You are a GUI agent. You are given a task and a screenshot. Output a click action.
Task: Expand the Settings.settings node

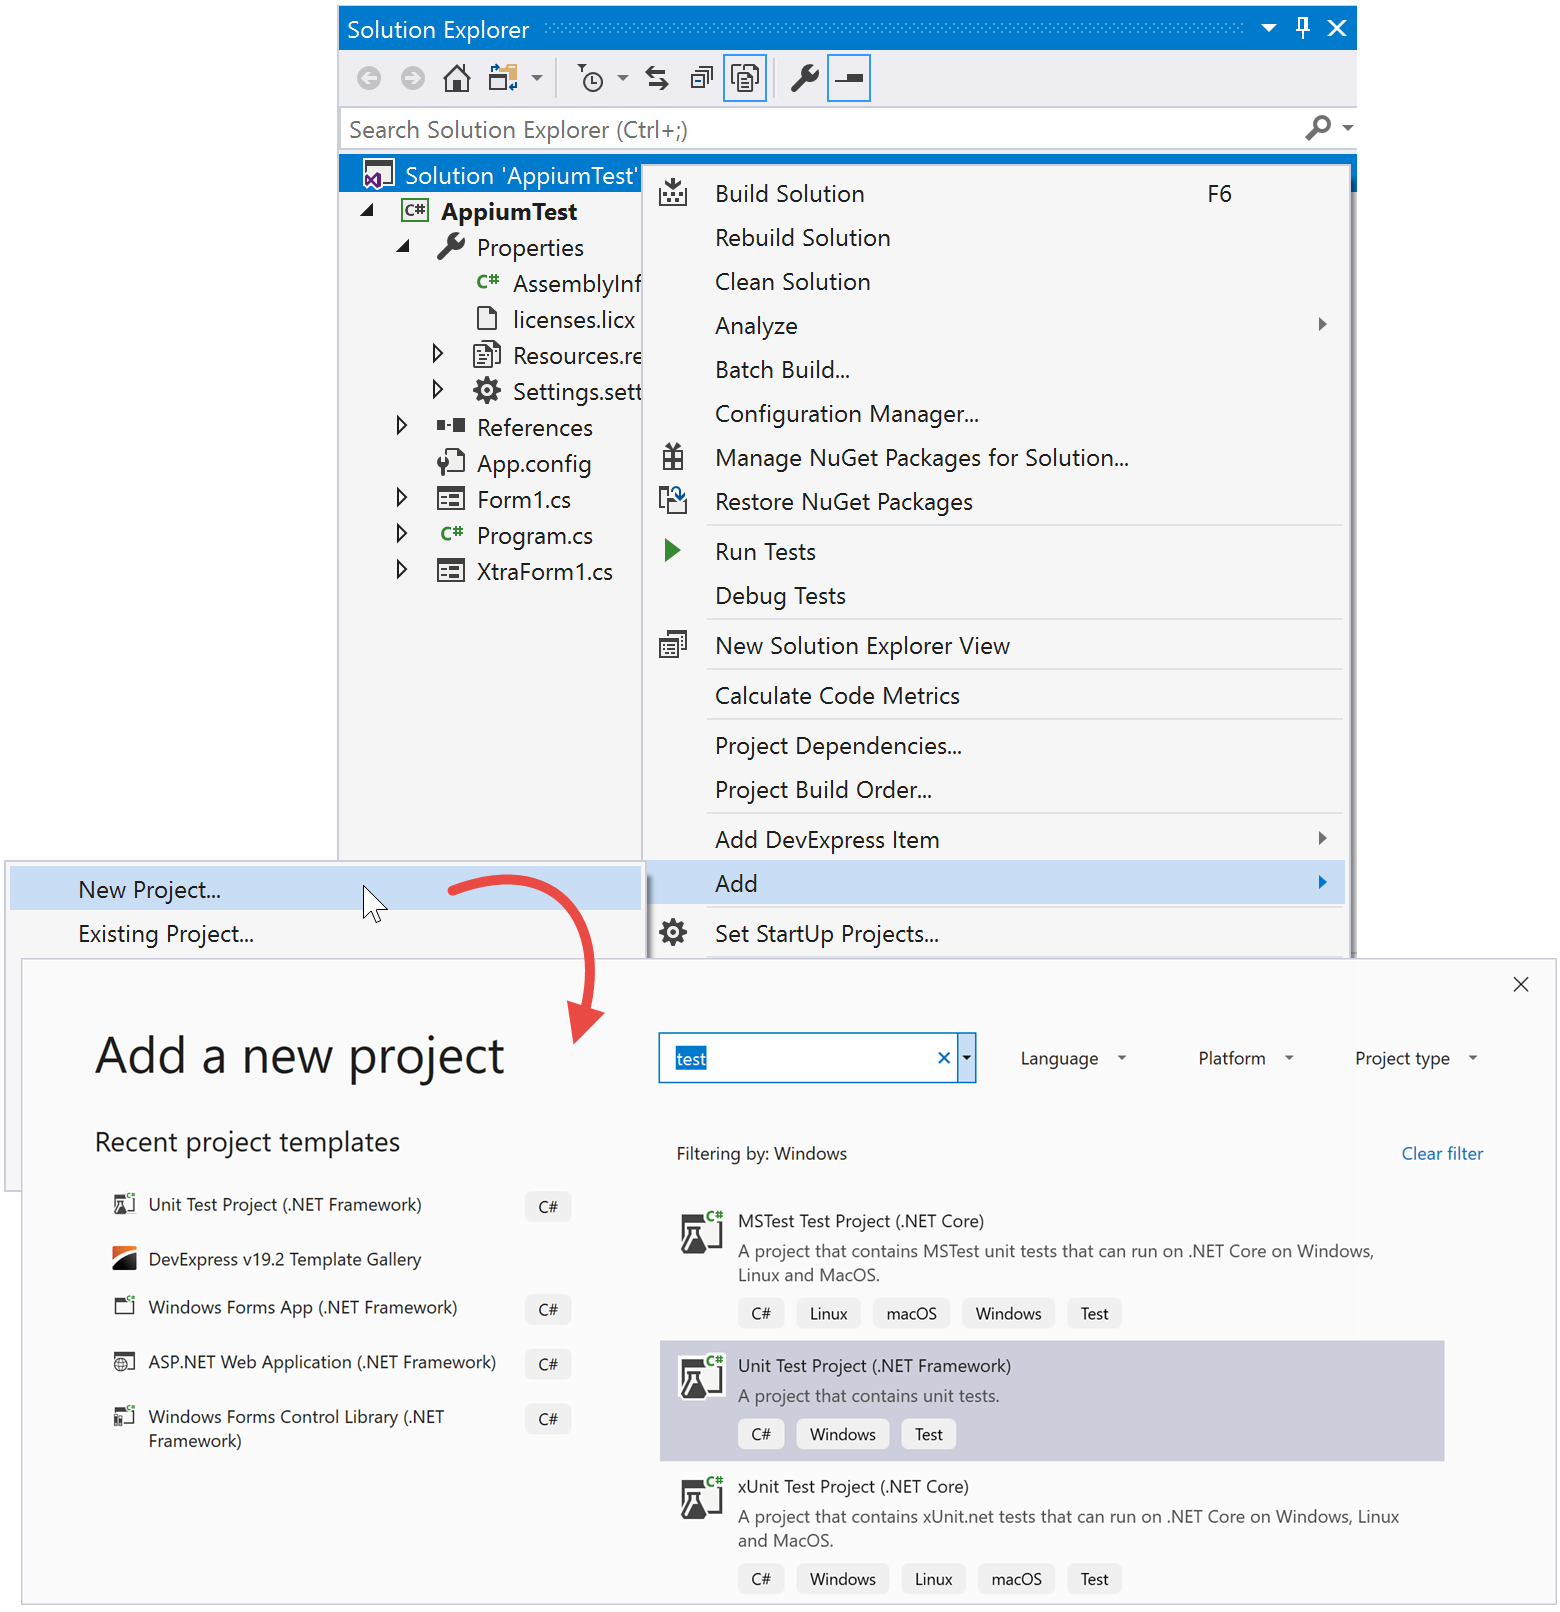point(437,390)
